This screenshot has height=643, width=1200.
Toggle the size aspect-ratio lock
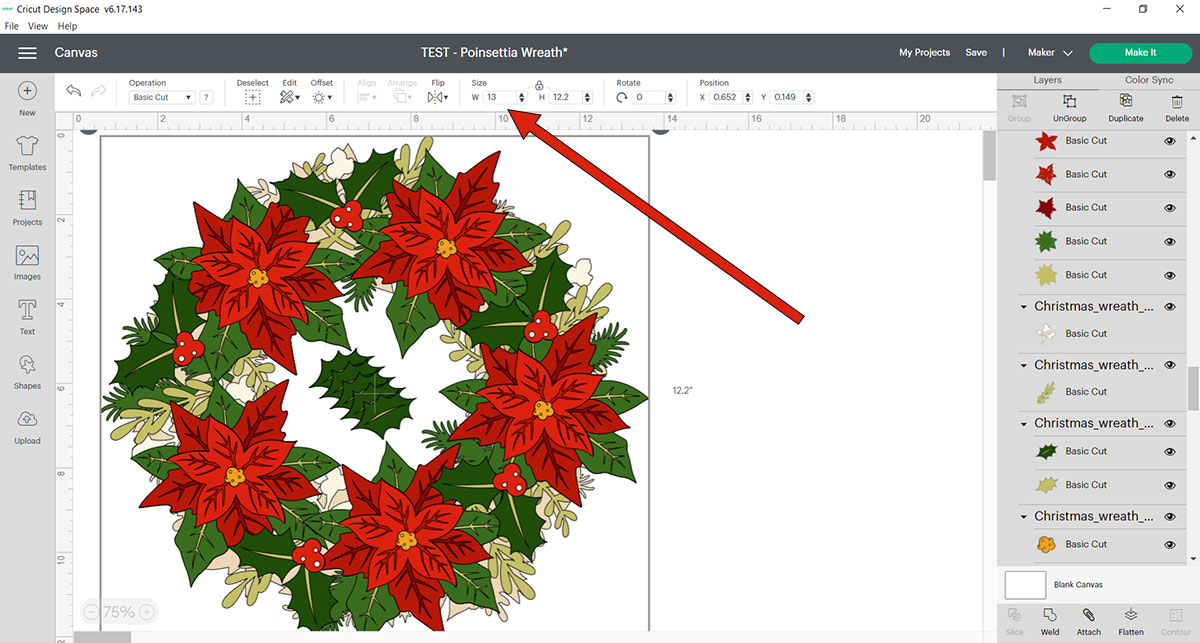(x=539, y=86)
